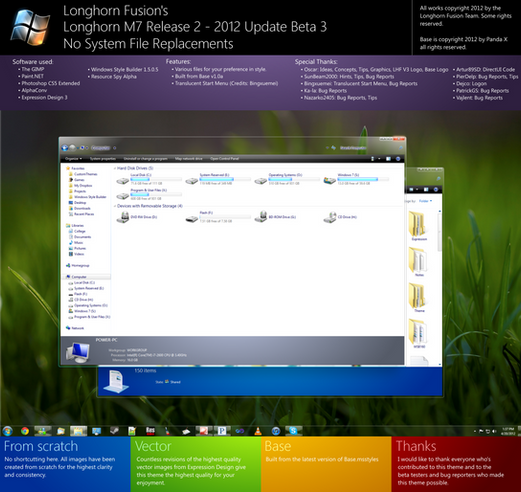Click the Explorer help icon
This screenshot has width=521, height=492.
(x=398, y=159)
